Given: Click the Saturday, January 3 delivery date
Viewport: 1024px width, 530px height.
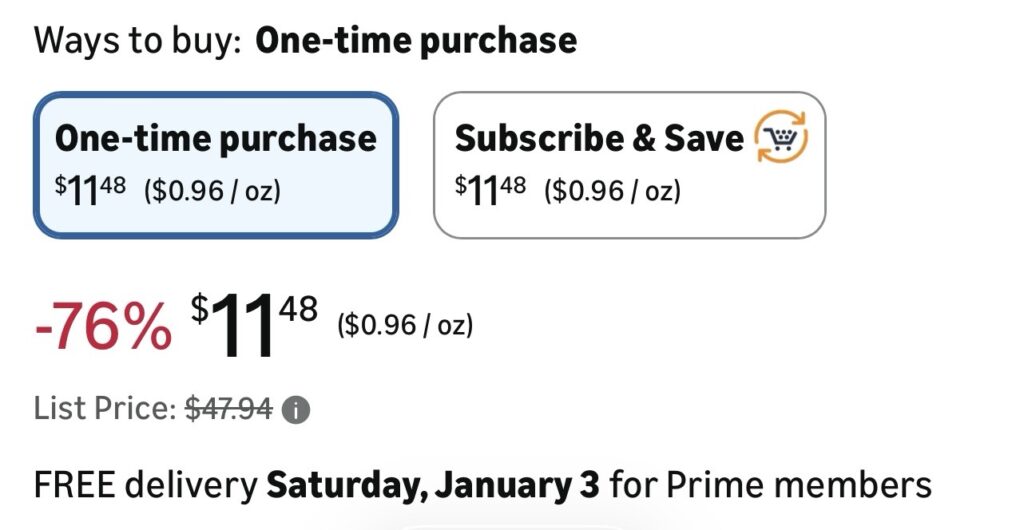Looking at the screenshot, I should (432, 485).
